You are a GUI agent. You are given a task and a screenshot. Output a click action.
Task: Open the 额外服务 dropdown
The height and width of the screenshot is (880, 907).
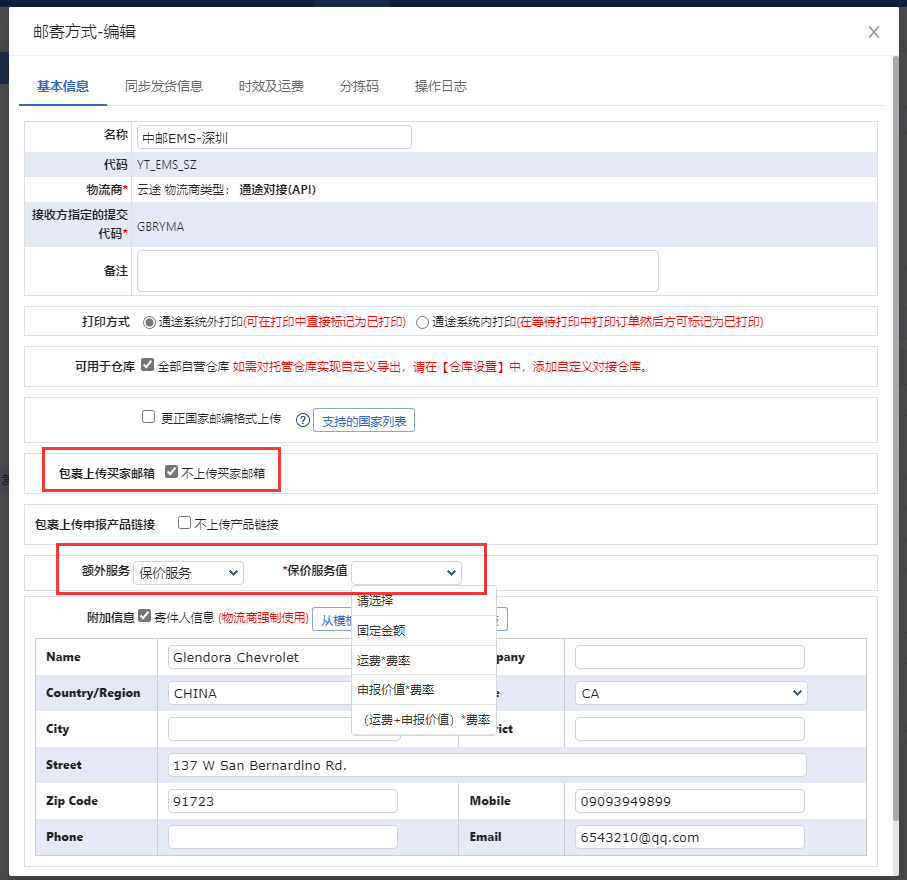(x=189, y=572)
